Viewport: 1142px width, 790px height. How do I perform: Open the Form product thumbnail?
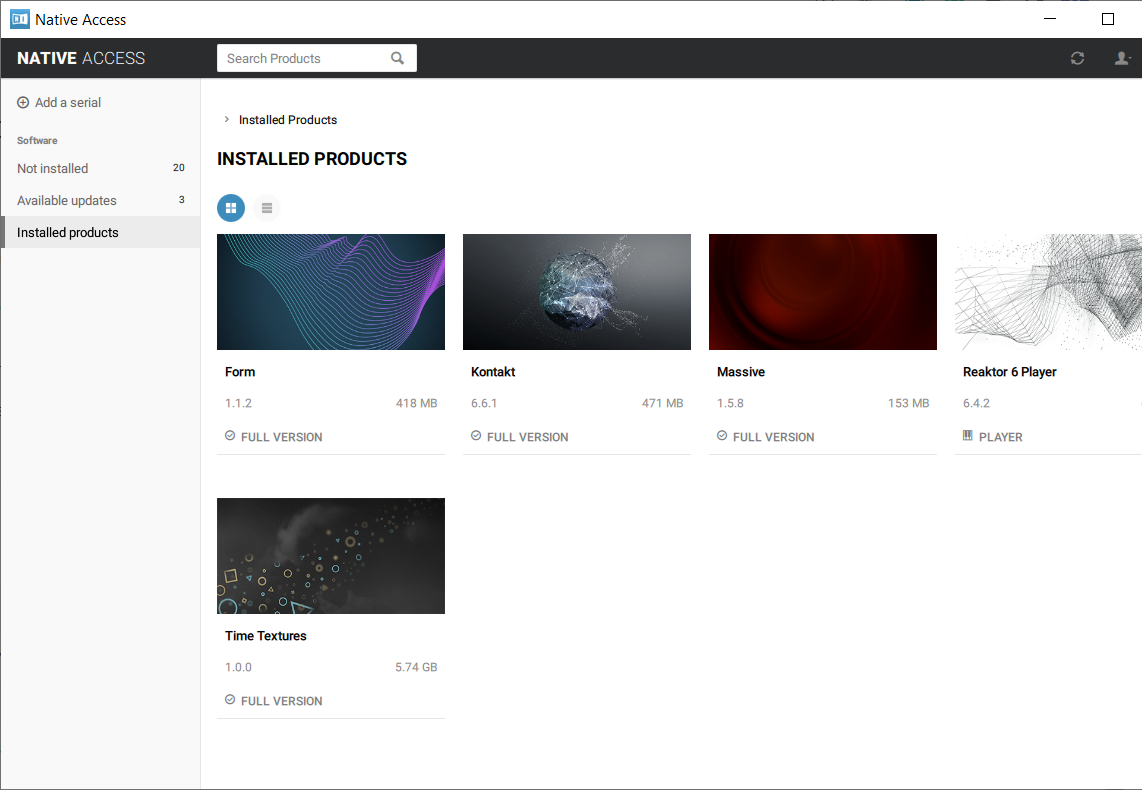tap(331, 292)
